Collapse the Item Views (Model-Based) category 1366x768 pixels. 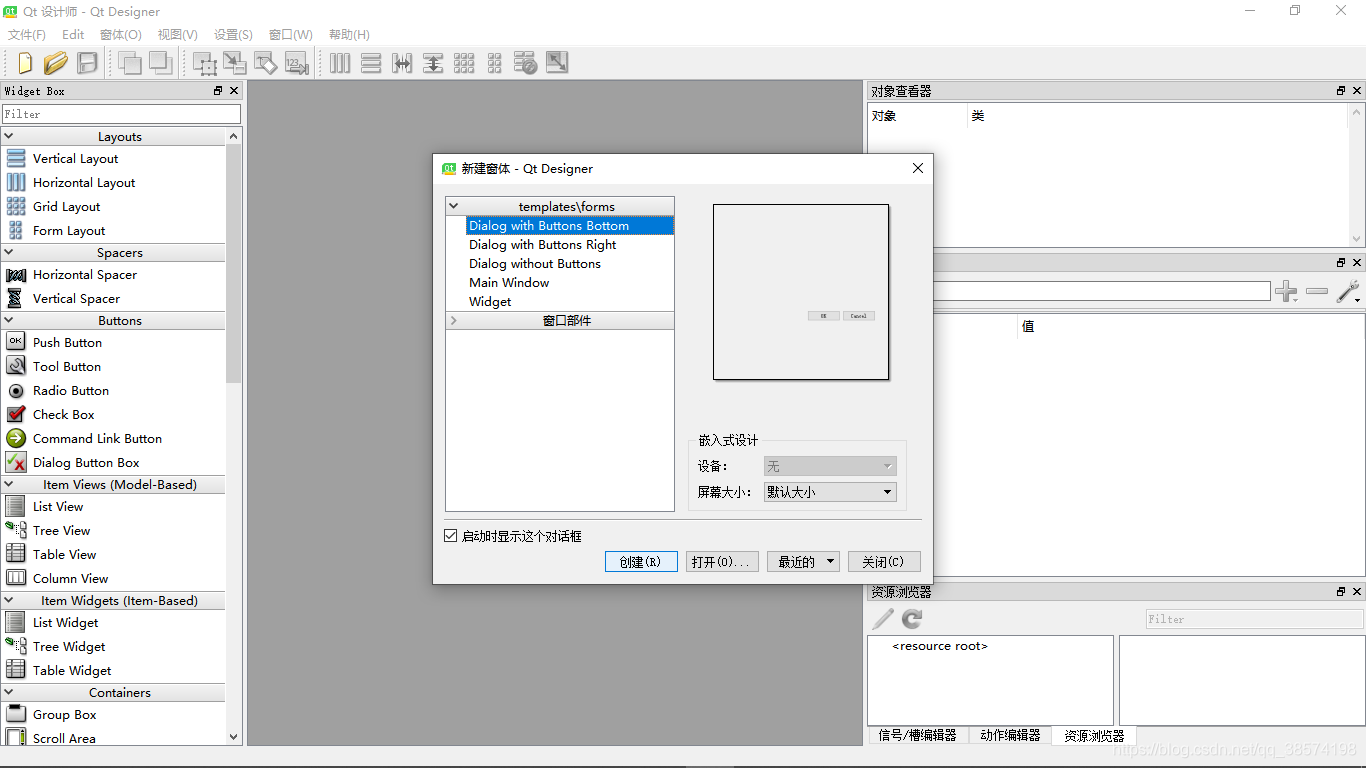tap(10, 485)
